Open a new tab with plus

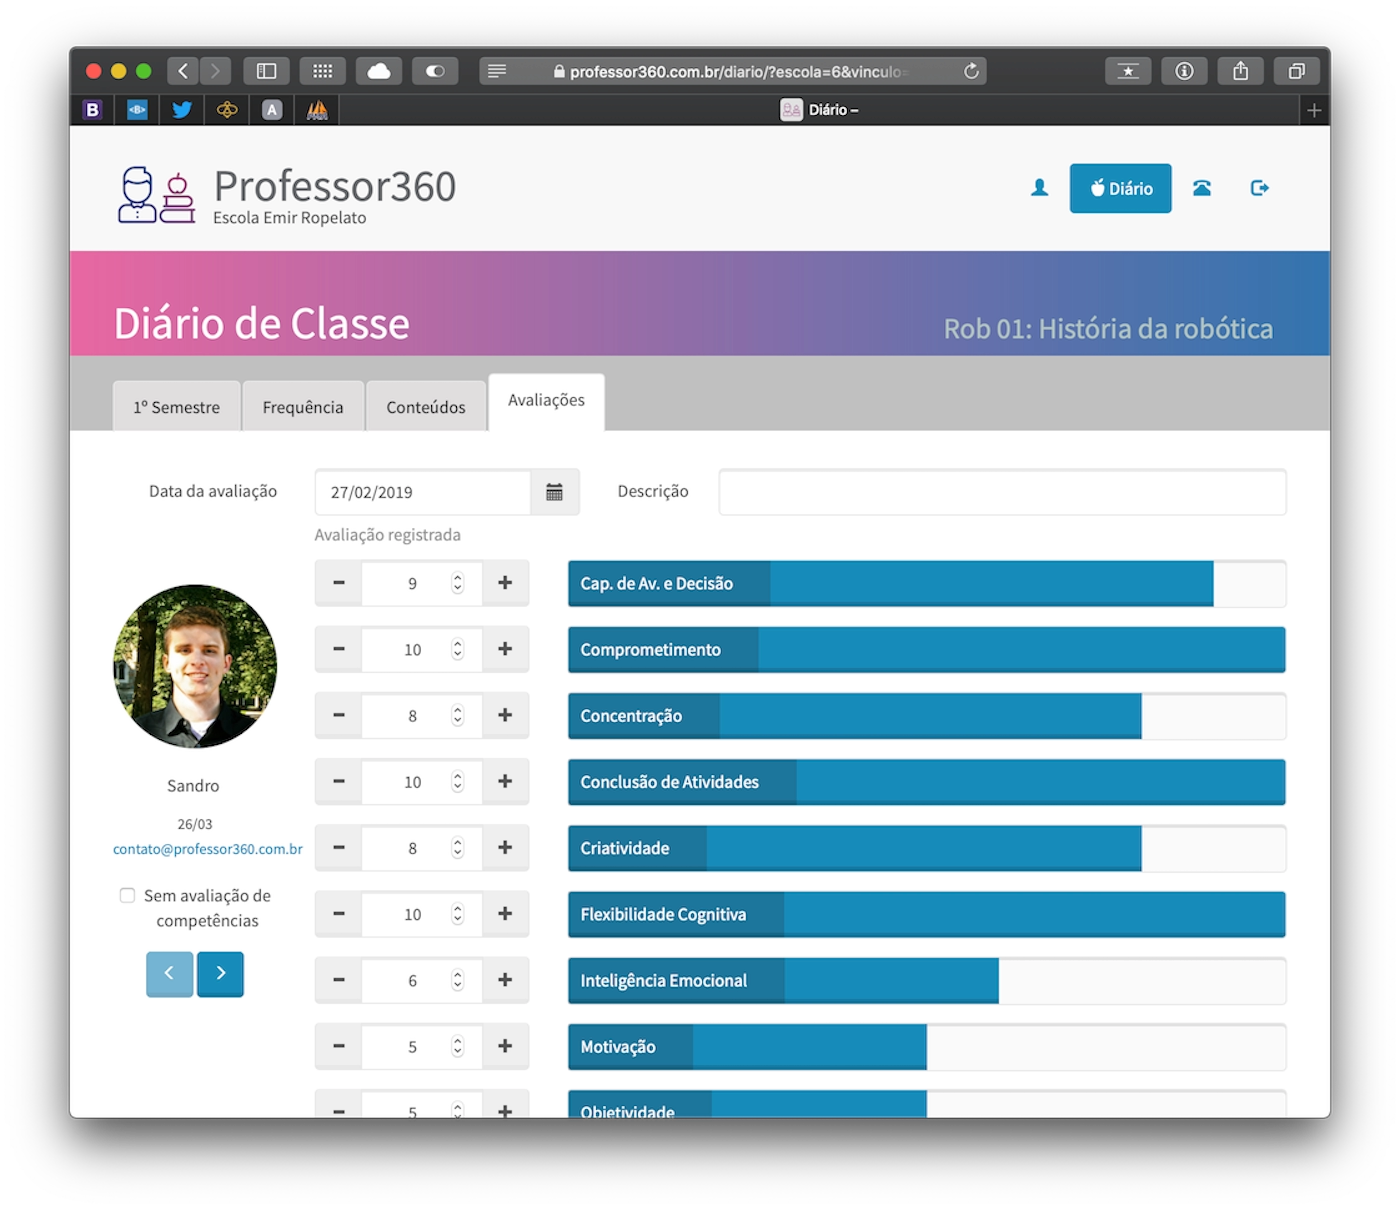point(1314,110)
